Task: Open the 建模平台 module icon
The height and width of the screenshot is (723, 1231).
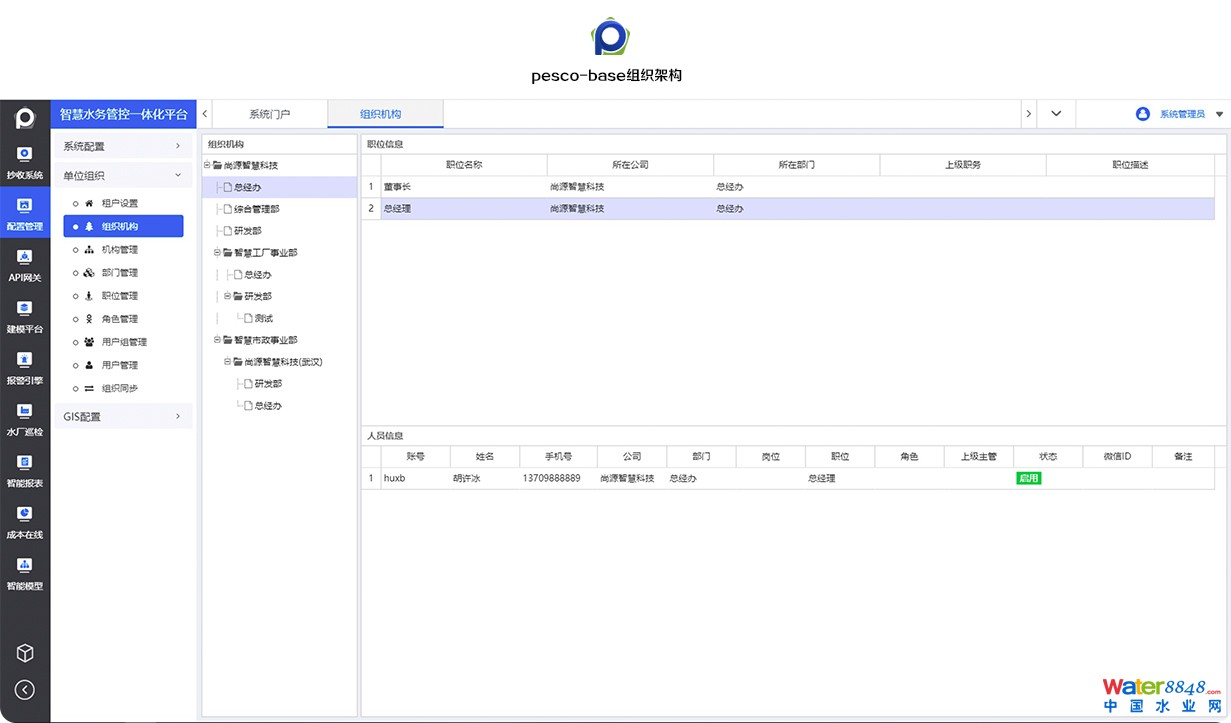Action: [25, 309]
